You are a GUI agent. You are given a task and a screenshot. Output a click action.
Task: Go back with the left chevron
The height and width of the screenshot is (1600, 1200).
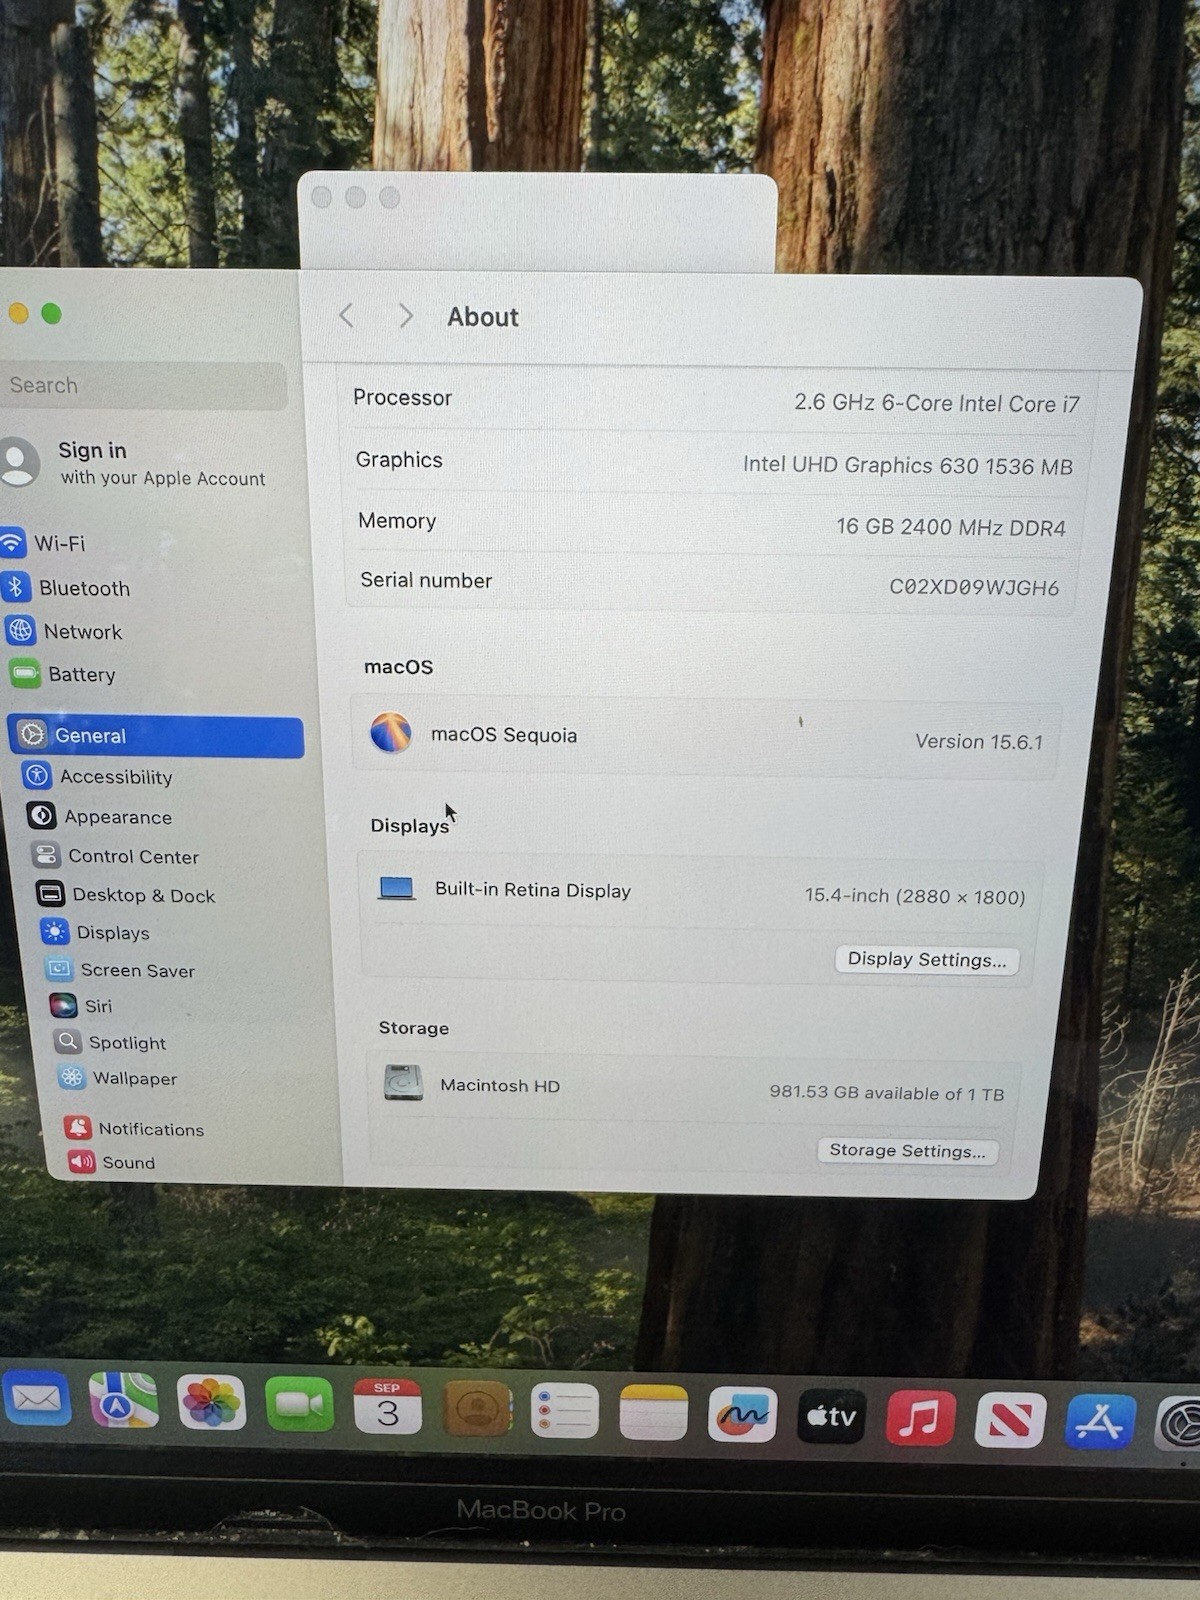coord(346,316)
